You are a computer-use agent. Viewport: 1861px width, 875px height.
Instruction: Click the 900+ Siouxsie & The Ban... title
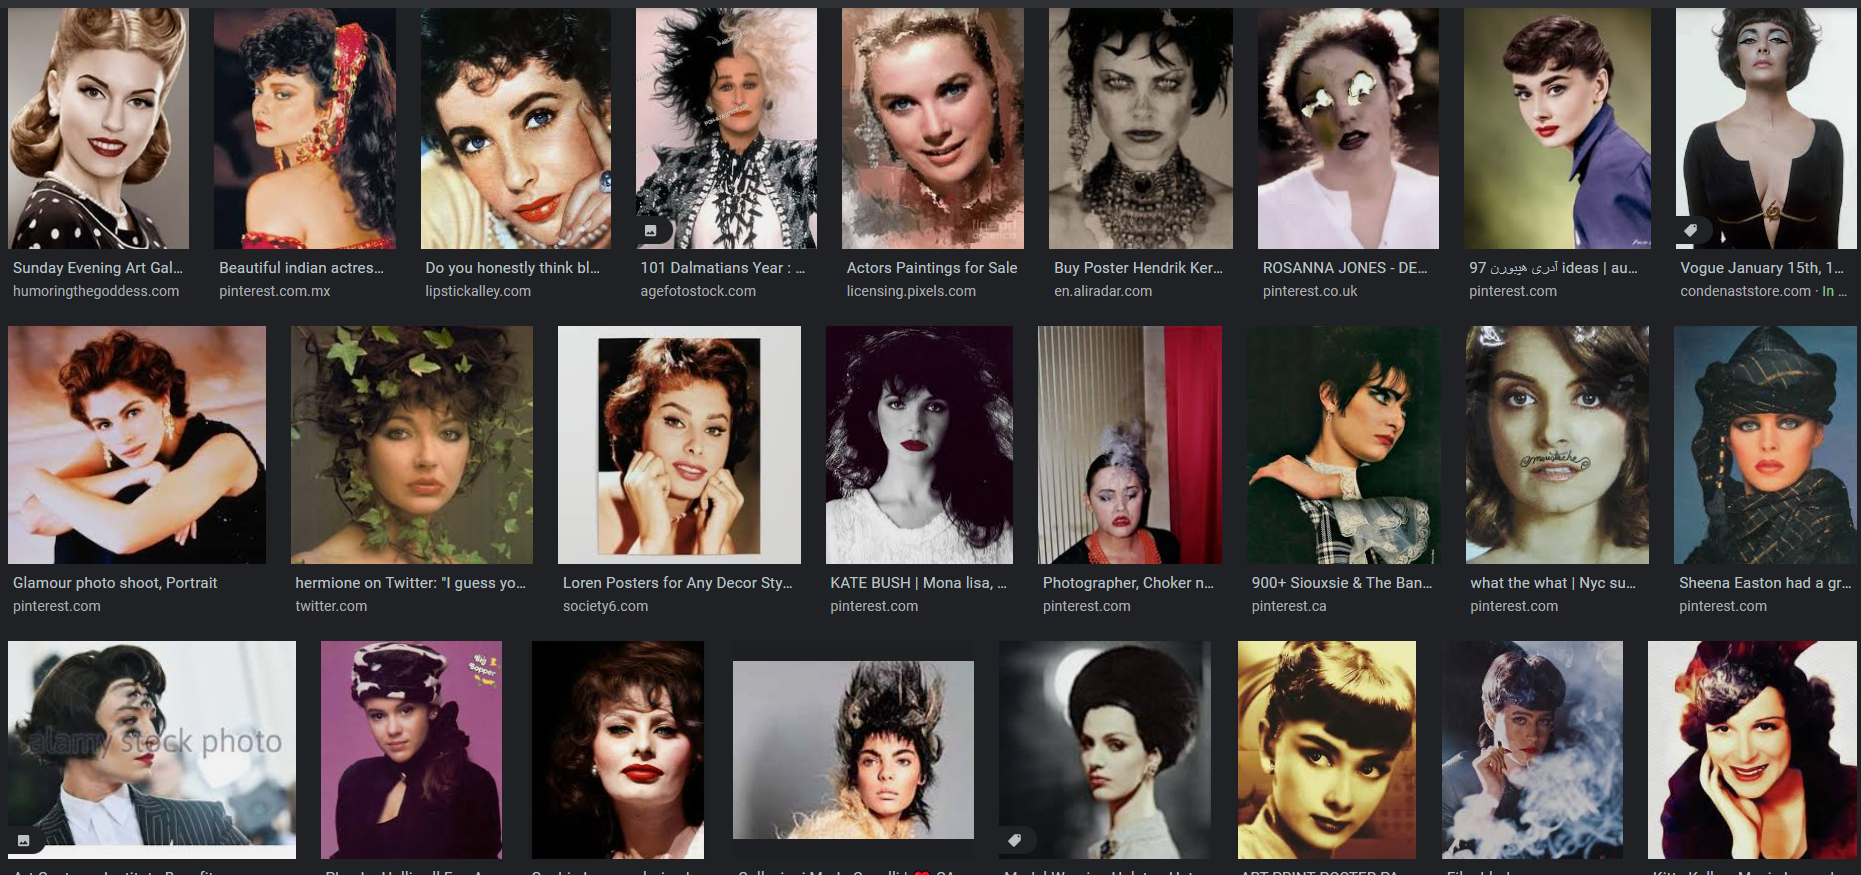pyautogui.click(x=1342, y=583)
